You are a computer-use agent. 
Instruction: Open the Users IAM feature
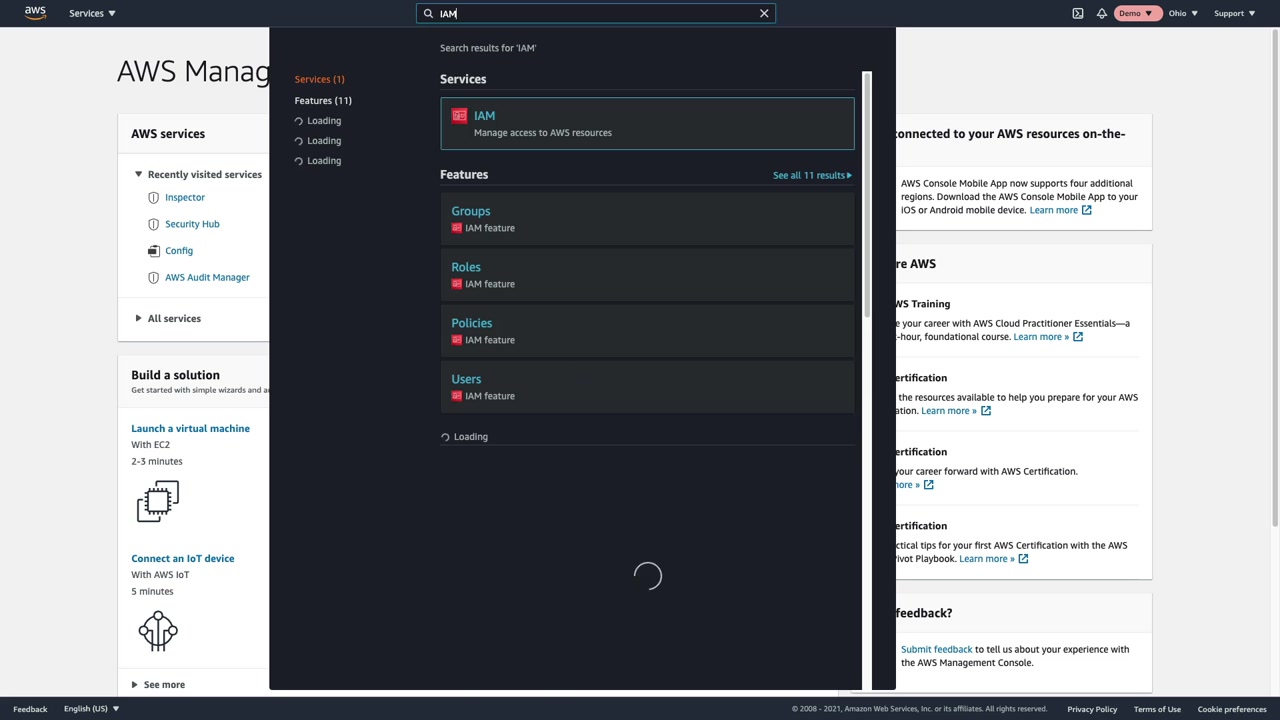pos(647,386)
